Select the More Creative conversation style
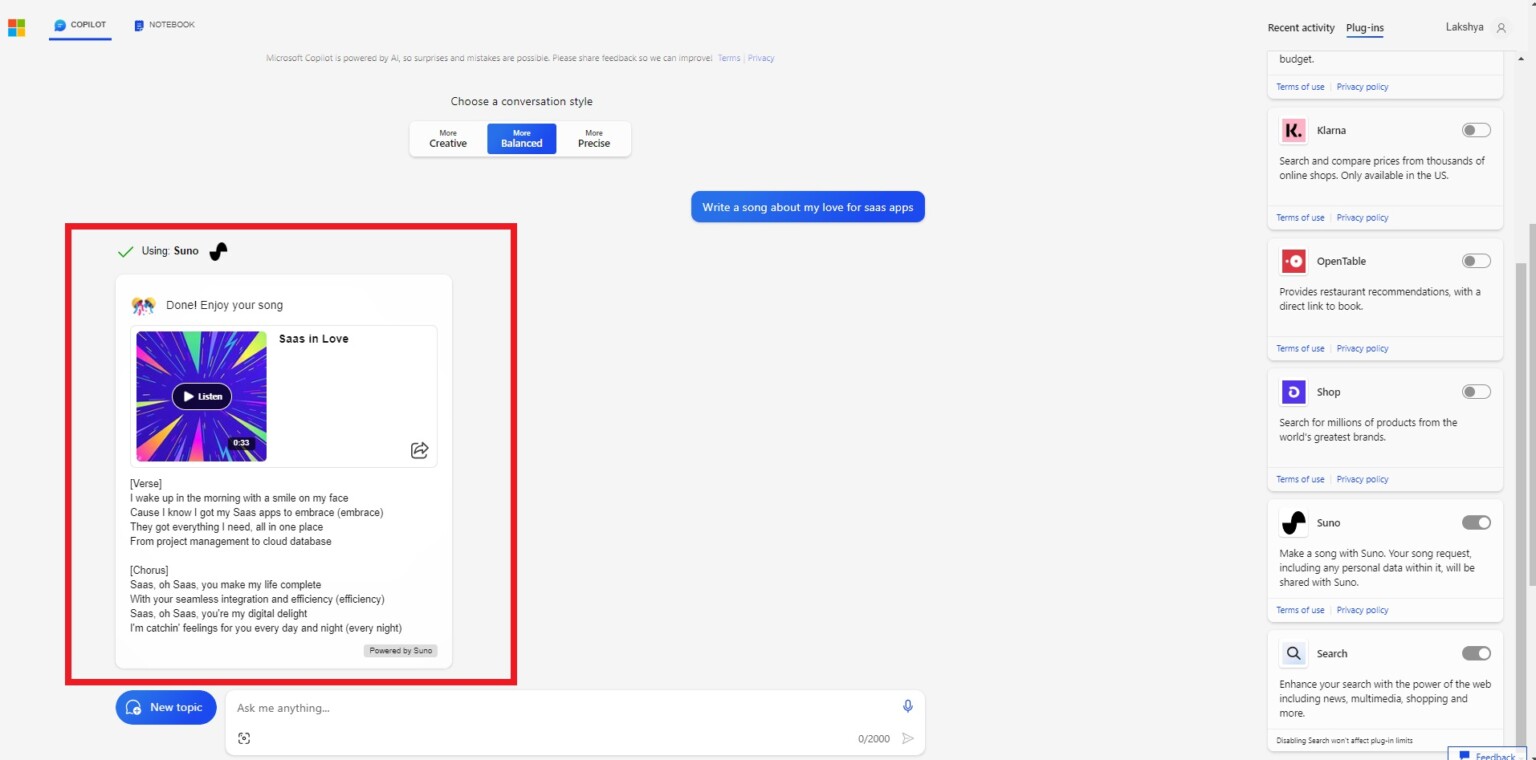This screenshot has width=1536, height=760. [x=447, y=138]
